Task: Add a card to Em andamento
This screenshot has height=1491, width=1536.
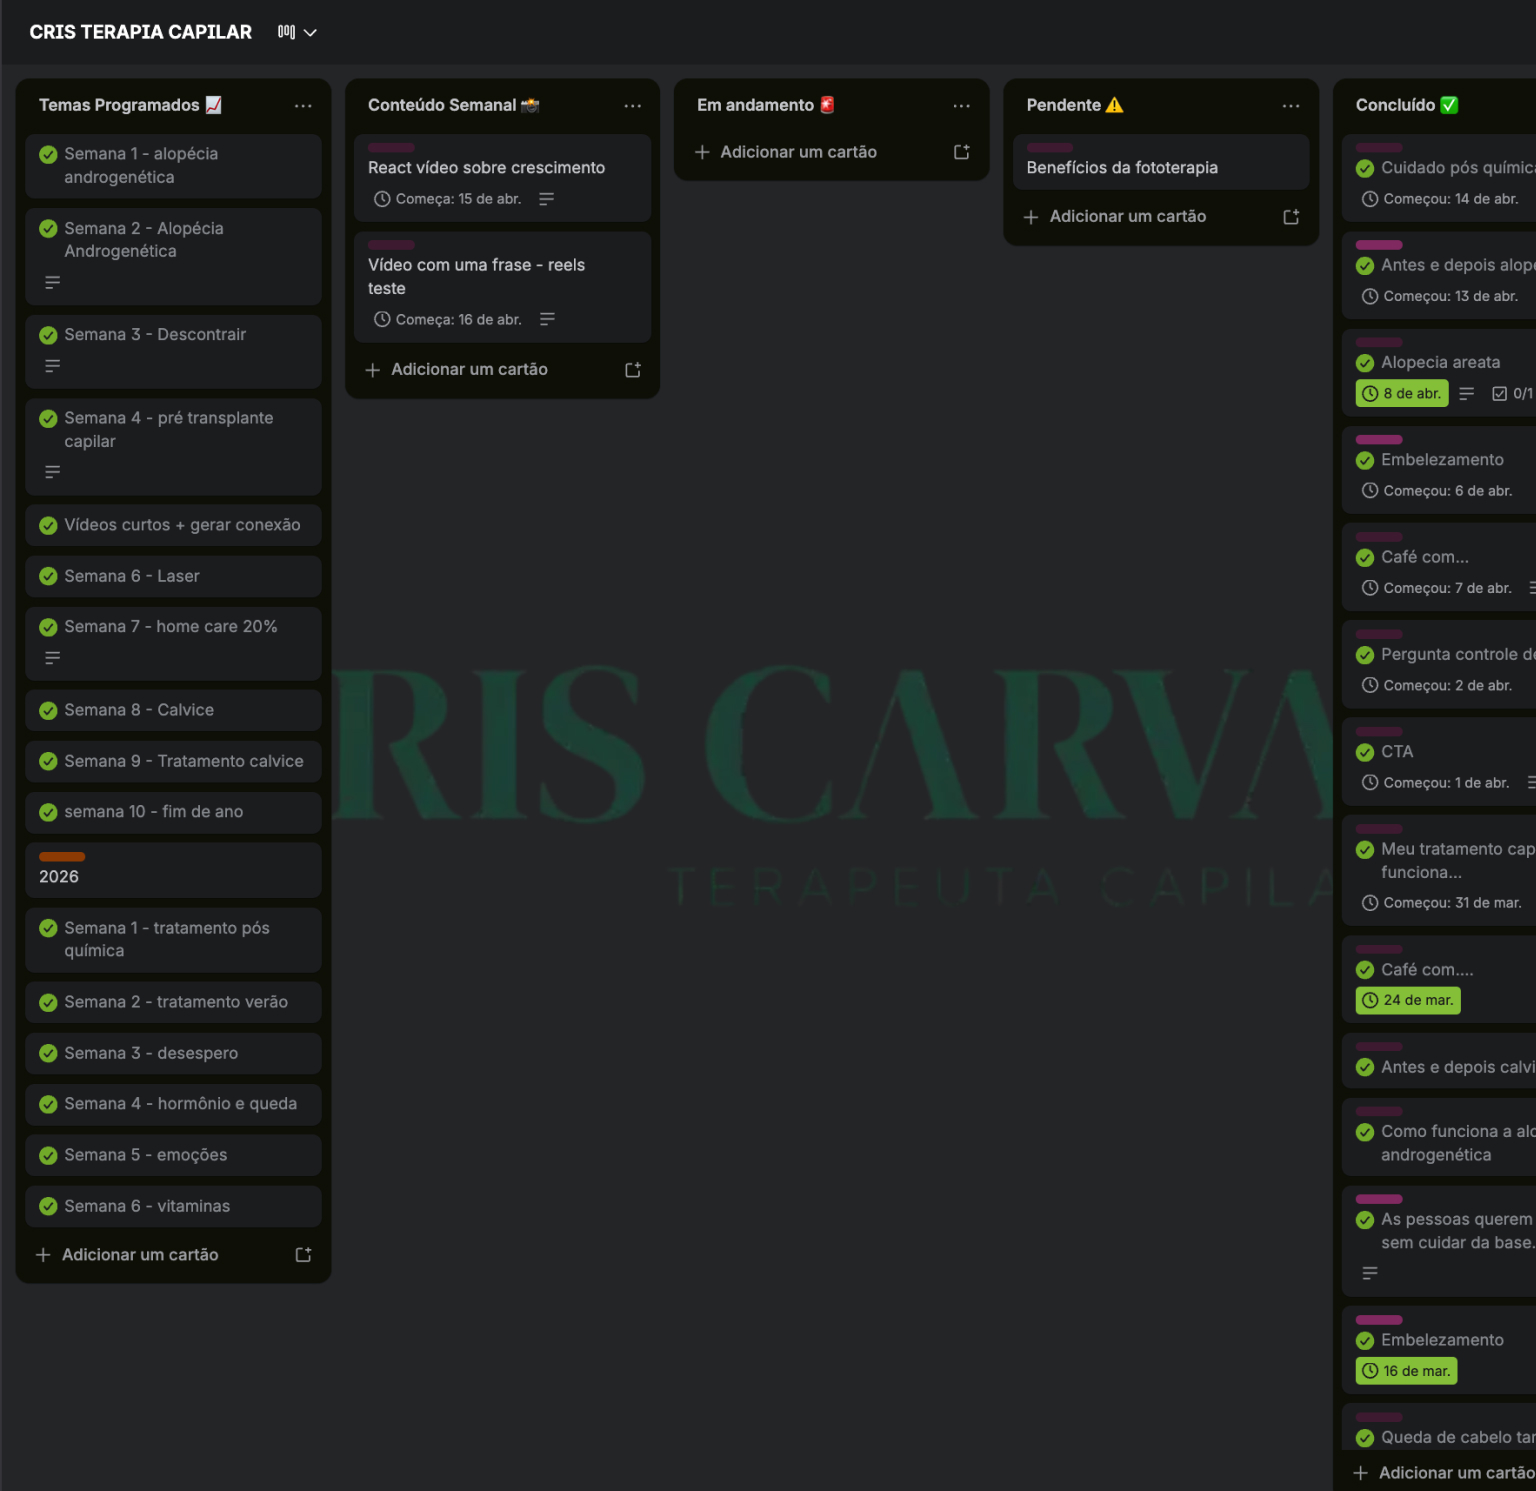Action: coord(797,152)
